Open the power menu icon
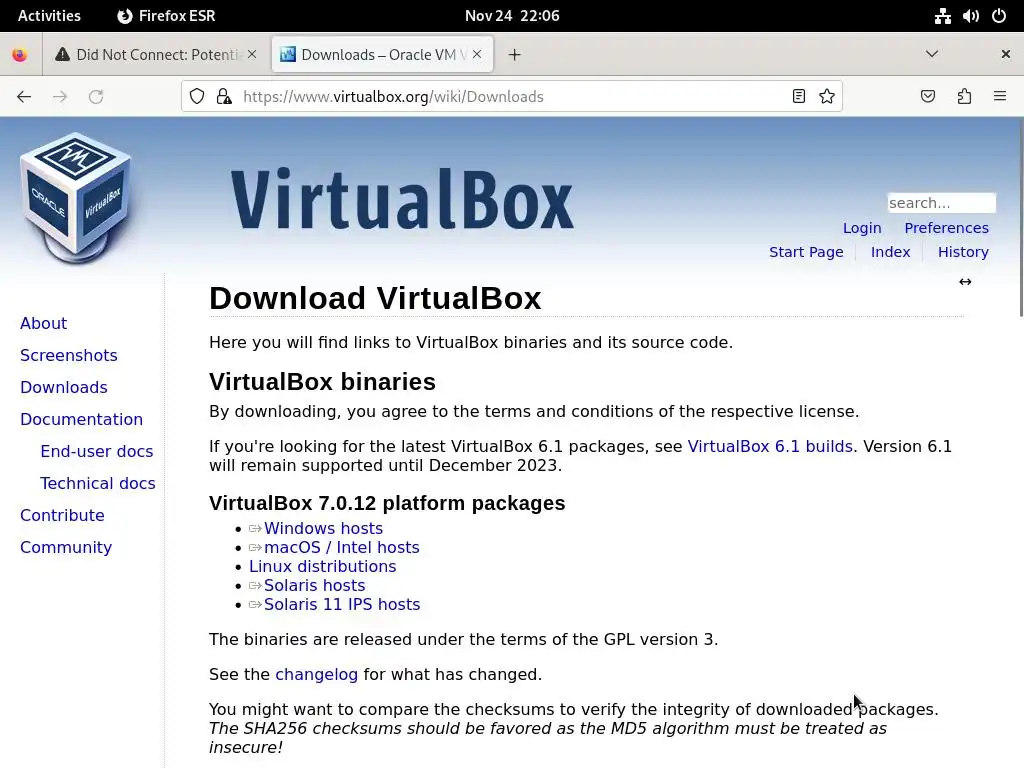Viewport: 1024px width, 768px height. (999, 16)
